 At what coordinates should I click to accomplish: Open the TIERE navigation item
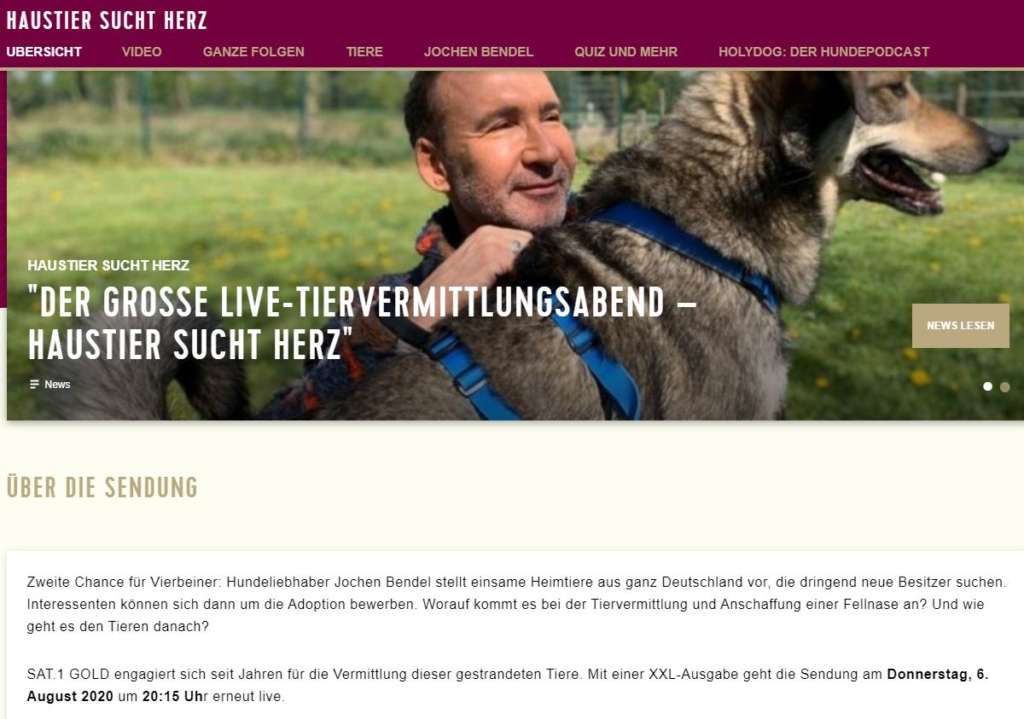pos(364,52)
